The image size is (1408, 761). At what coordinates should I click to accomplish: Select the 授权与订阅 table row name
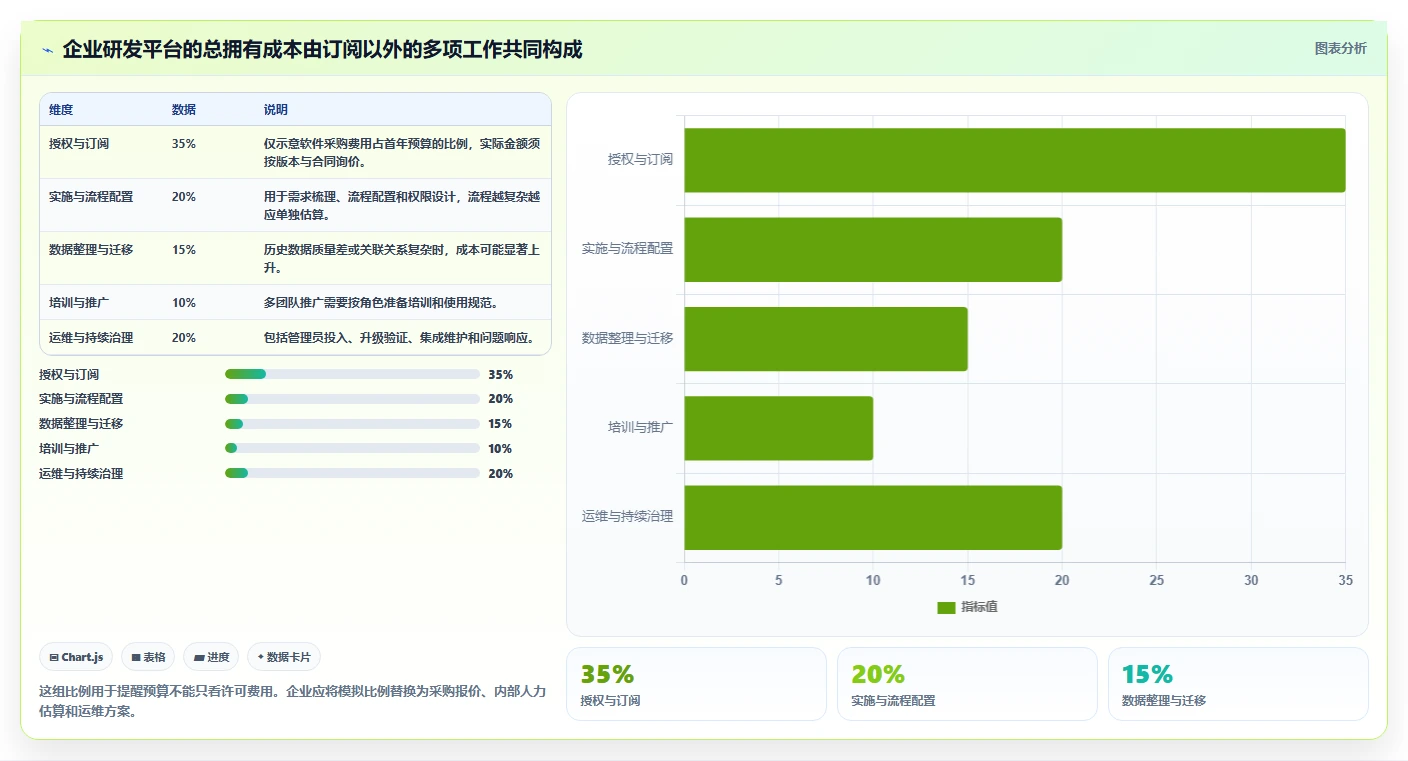[x=79, y=144]
